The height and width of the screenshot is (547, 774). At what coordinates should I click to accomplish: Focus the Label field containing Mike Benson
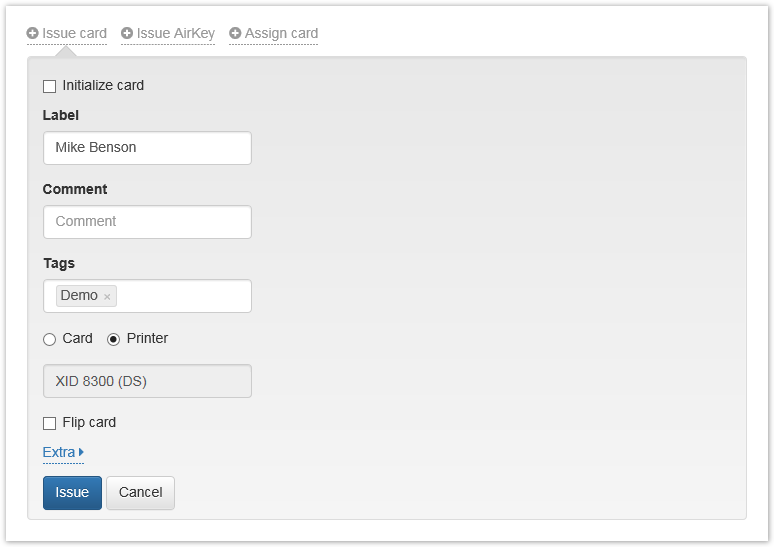point(147,148)
